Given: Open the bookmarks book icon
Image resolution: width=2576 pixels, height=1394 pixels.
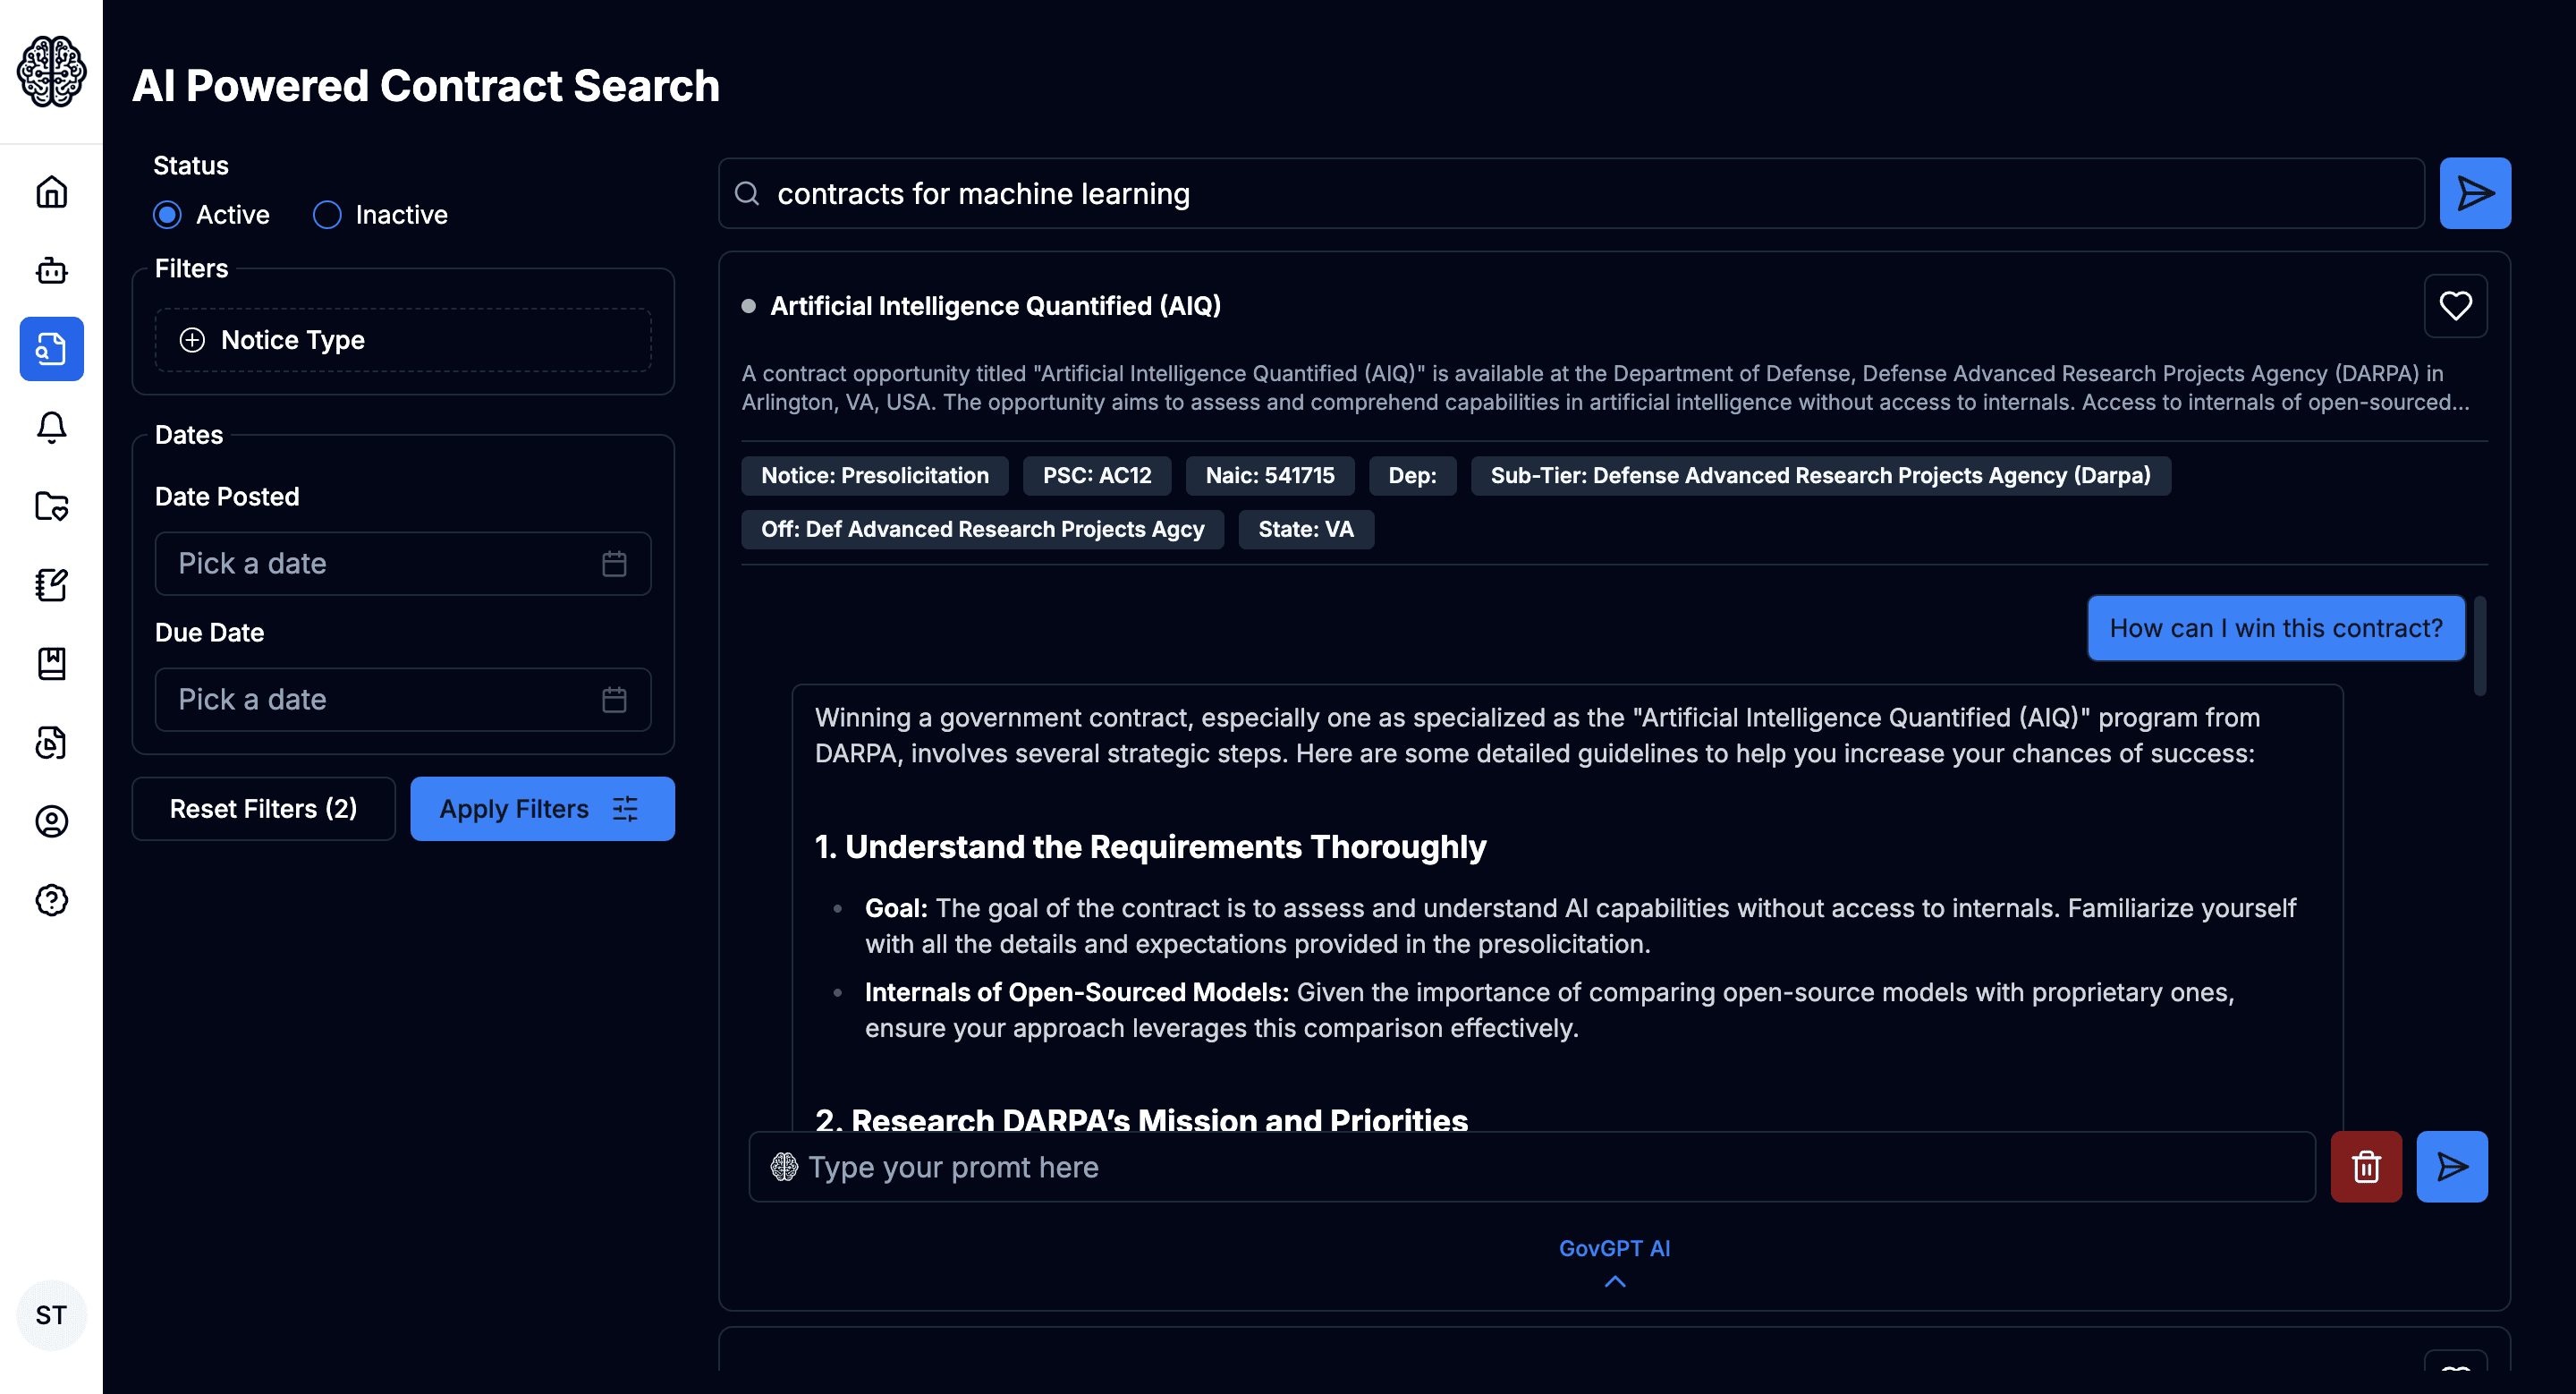Looking at the screenshot, I should [x=51, y=663].
